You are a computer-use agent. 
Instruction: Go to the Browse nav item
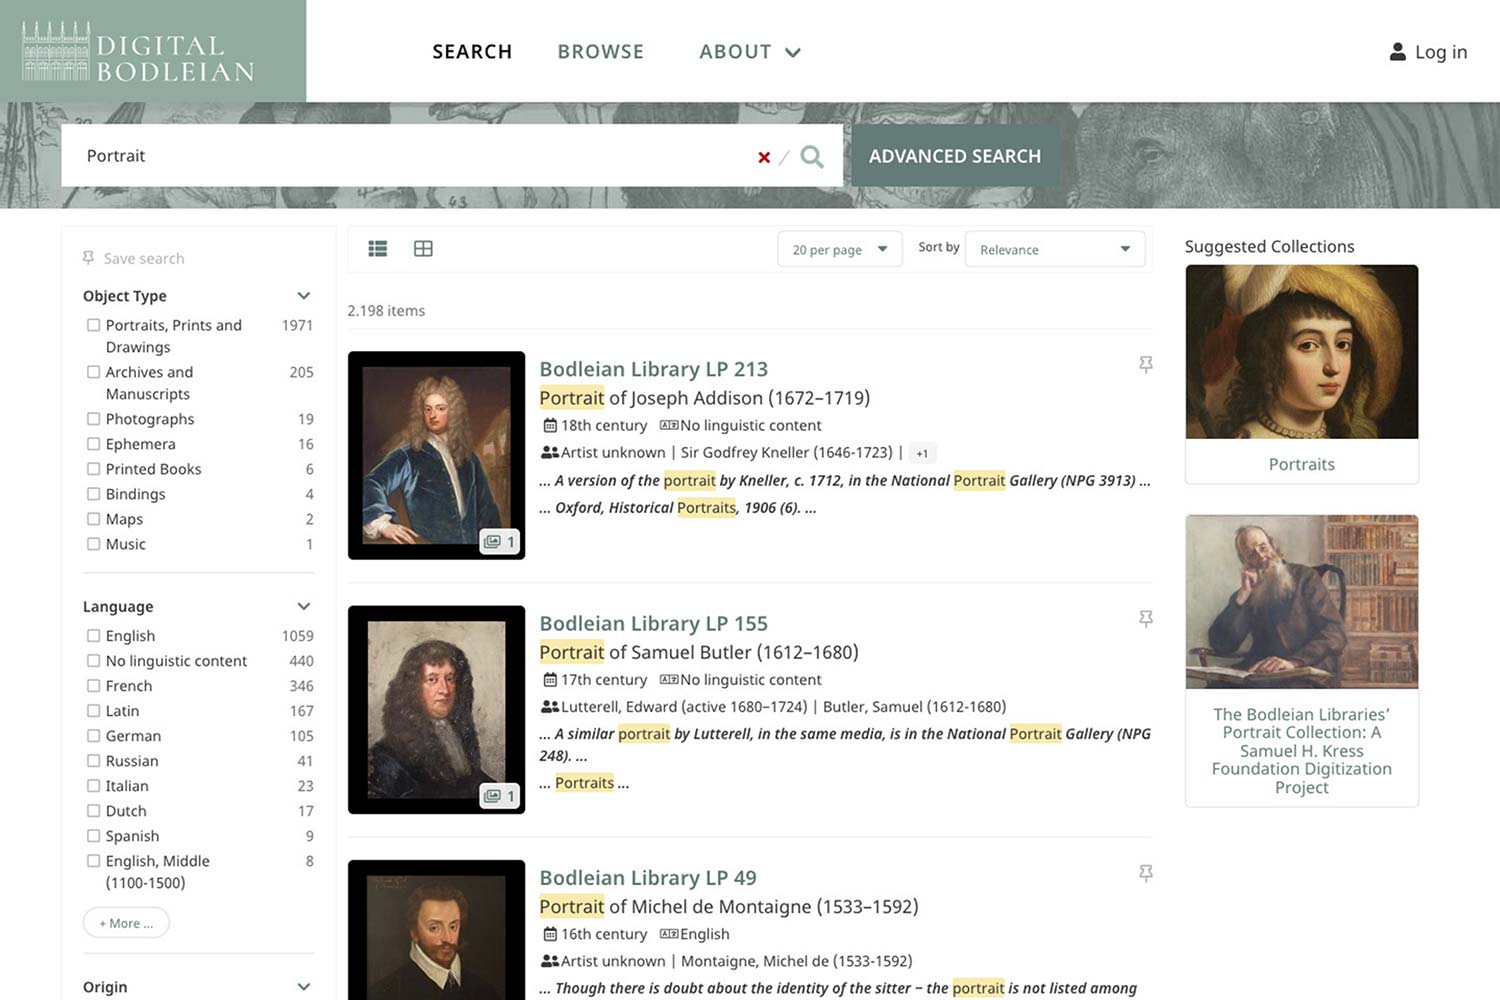click(601, 52)
